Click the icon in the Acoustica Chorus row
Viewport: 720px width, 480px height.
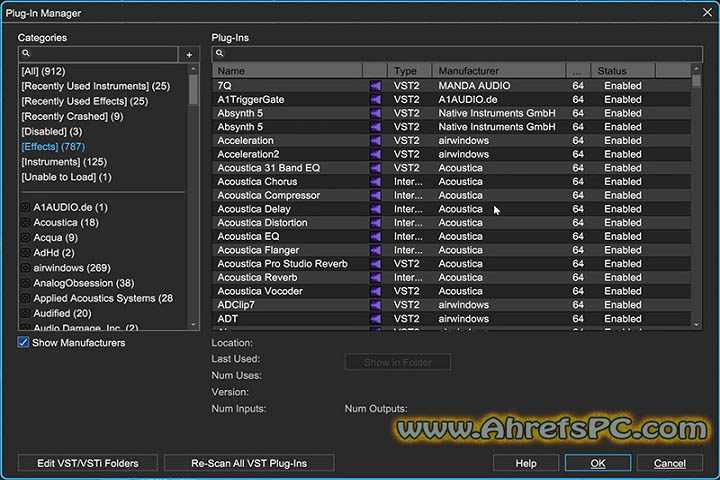pyautogui.click(x=376, y=182)
